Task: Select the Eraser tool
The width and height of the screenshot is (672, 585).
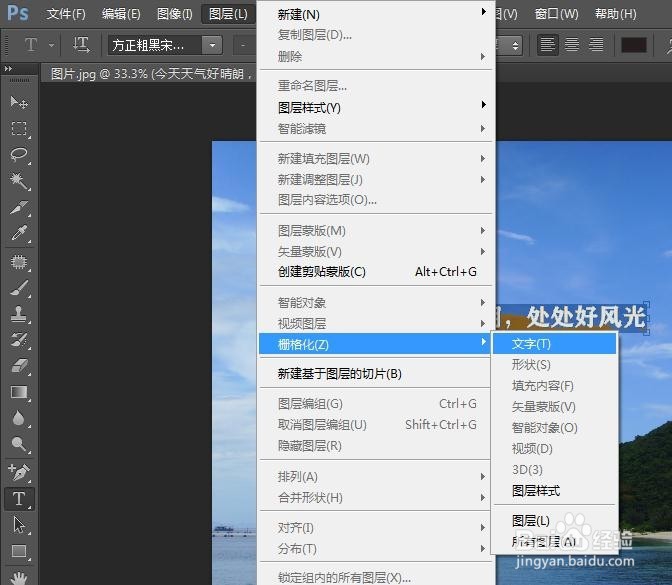Action: coord(19,366)
